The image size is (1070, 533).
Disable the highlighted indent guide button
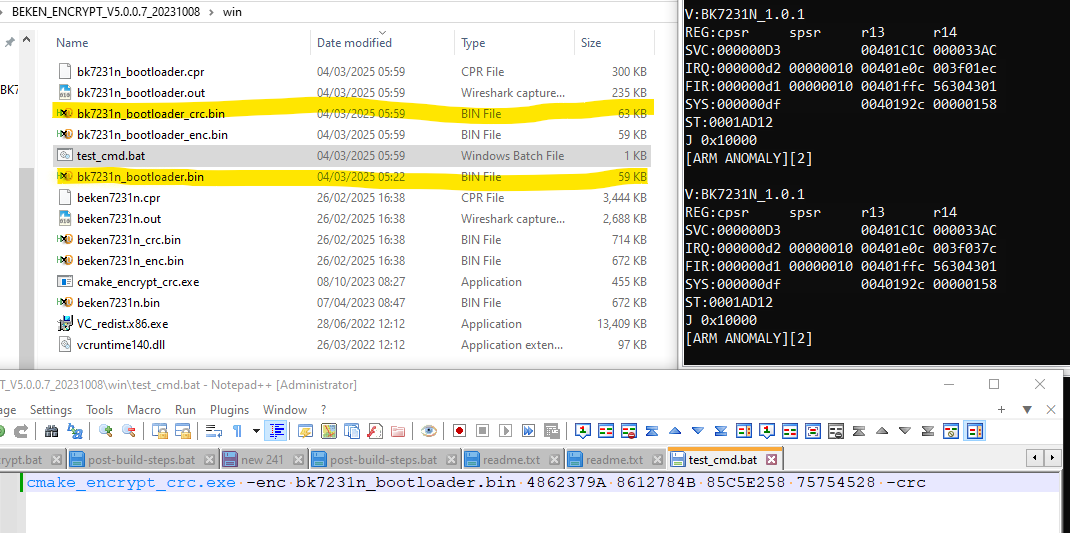tap(277, 431)
